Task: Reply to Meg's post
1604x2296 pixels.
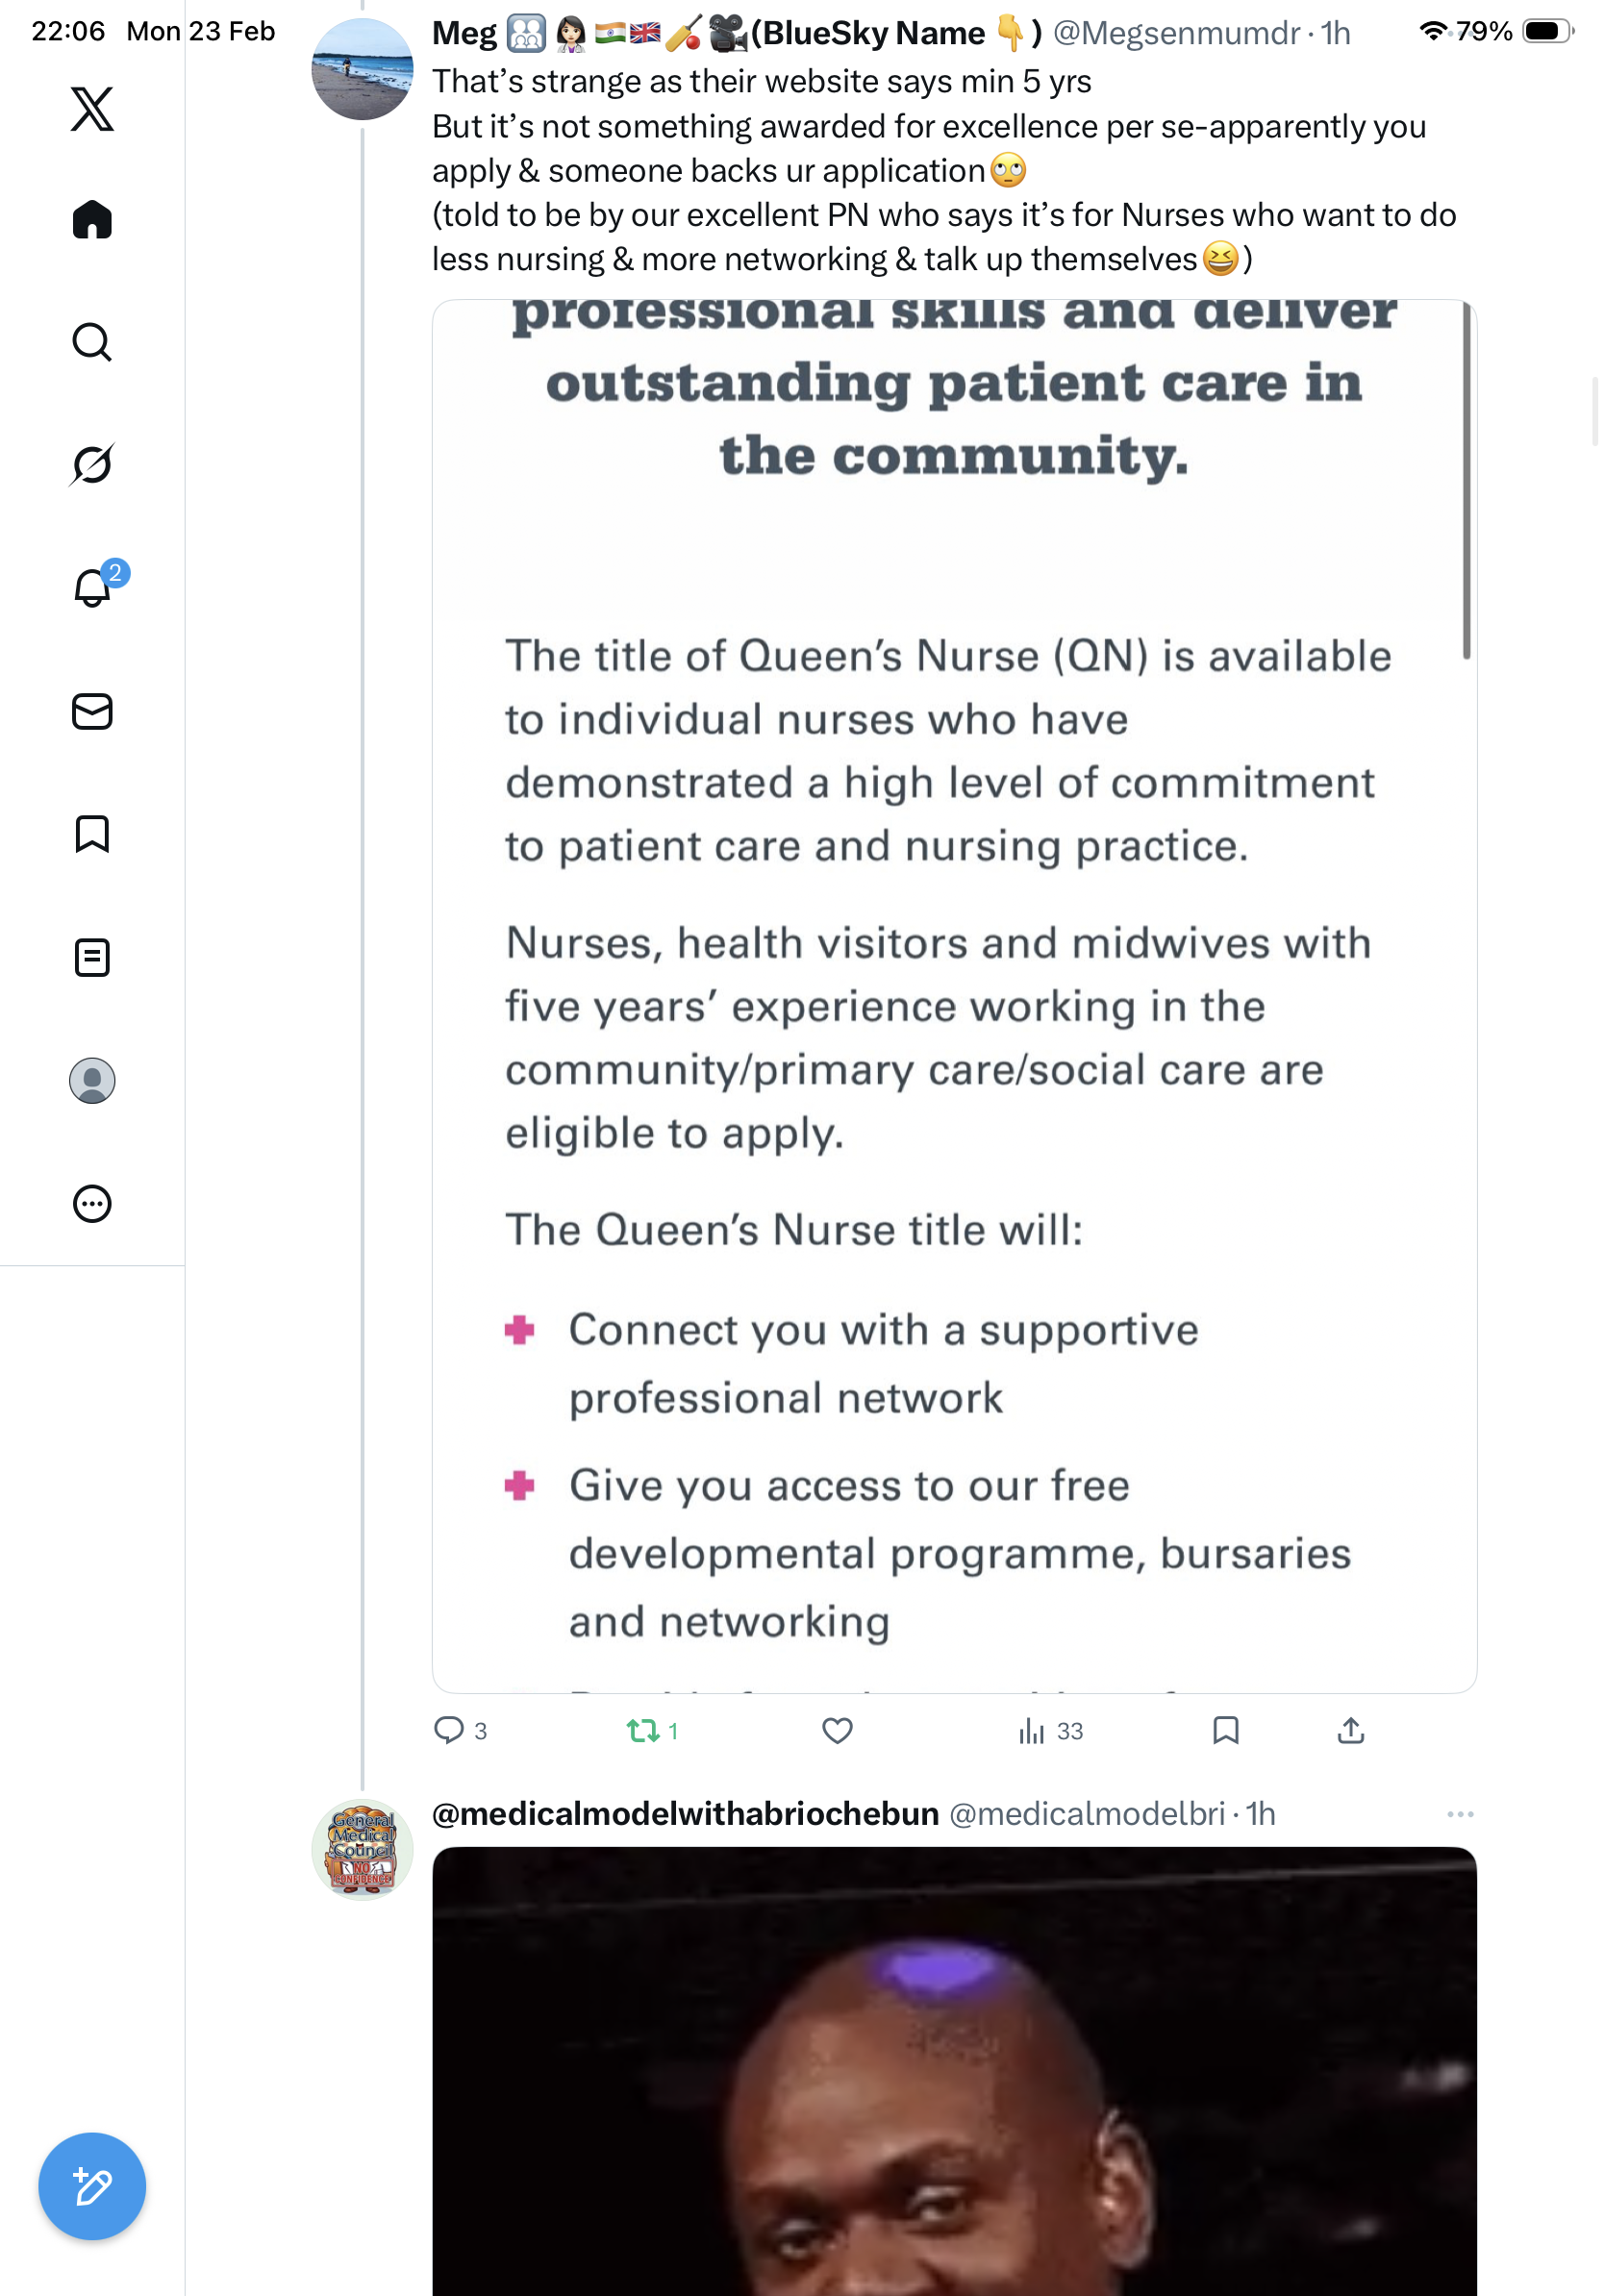Action: [449, 1730]
